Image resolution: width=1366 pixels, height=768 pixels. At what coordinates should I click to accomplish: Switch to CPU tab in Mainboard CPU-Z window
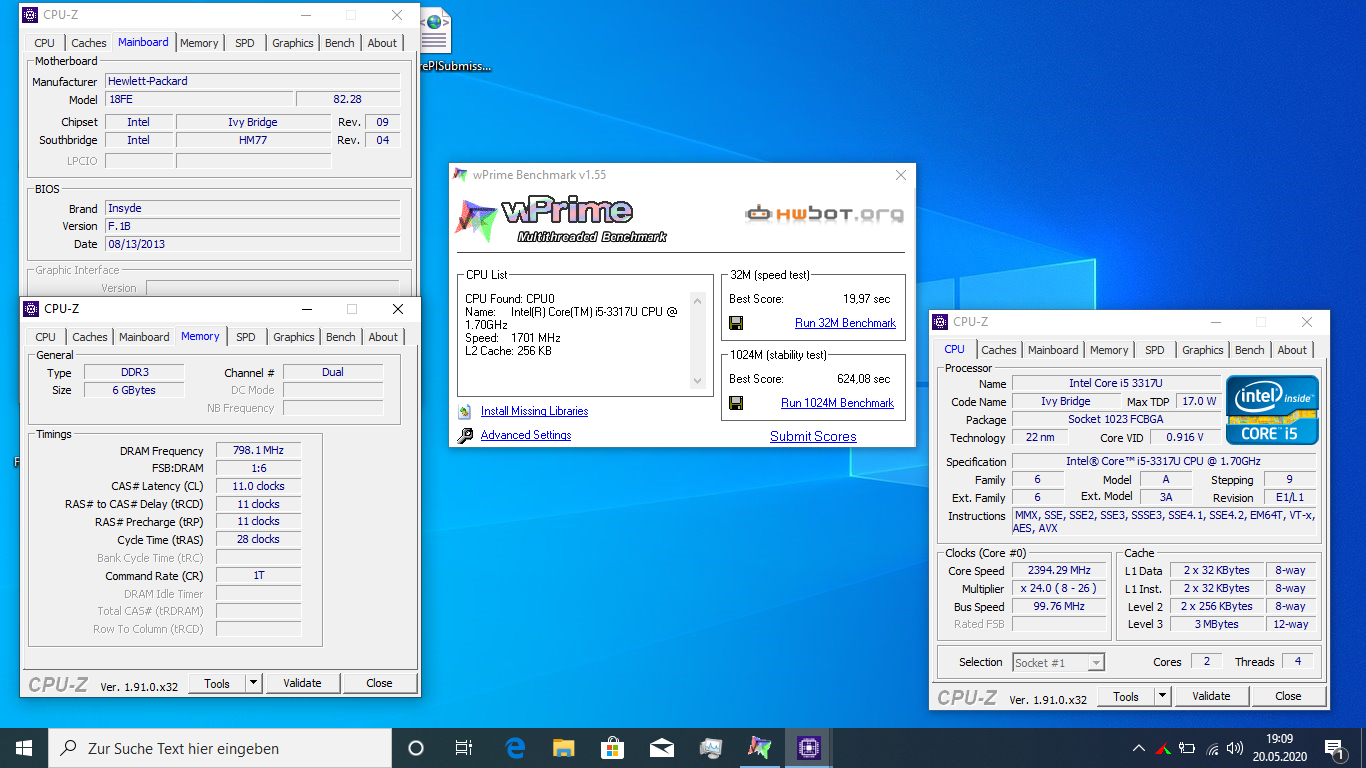click(45, 43)
